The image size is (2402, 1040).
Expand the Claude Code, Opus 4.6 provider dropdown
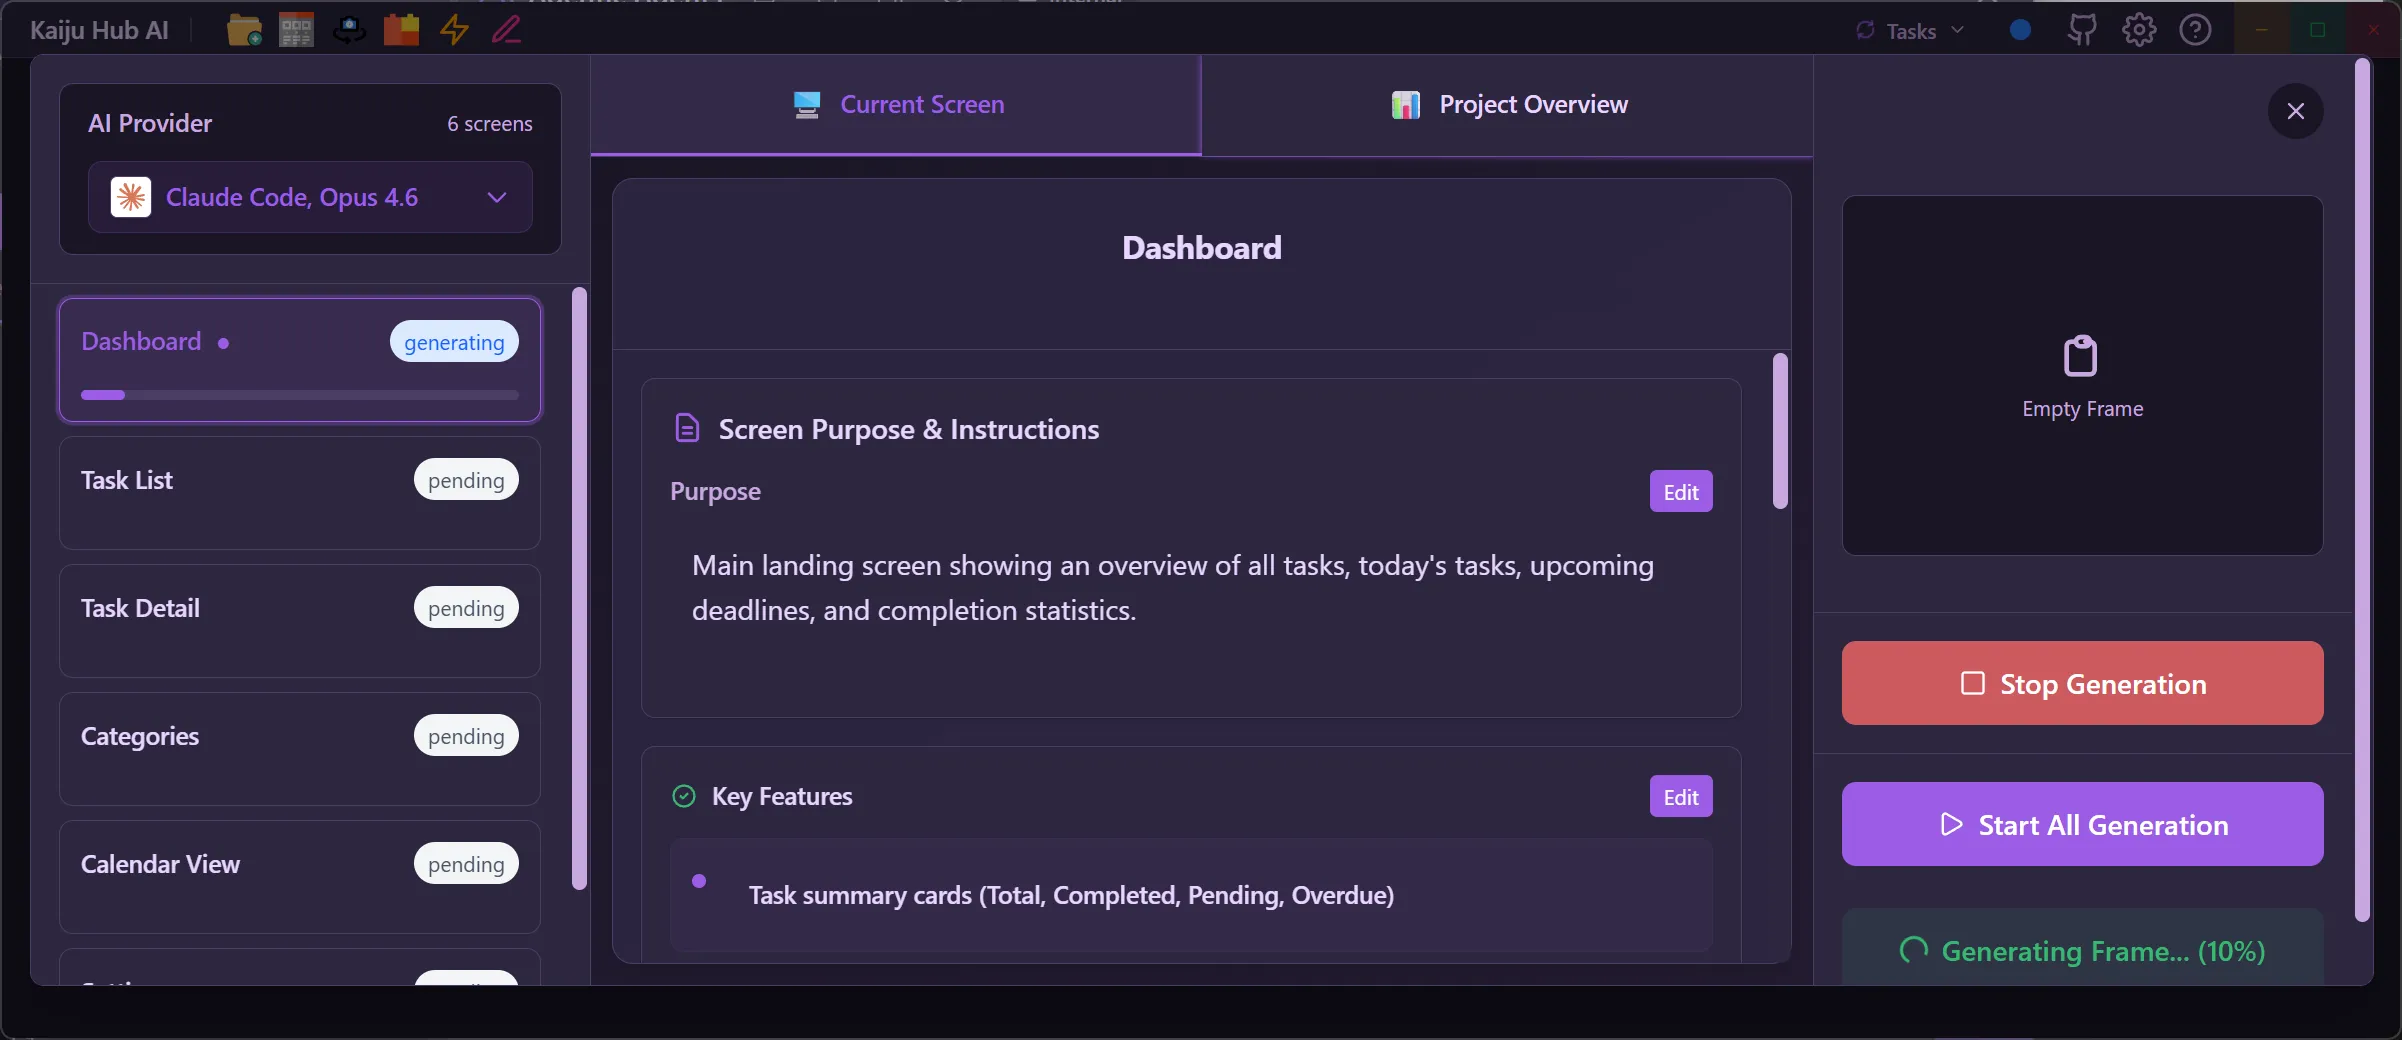tap(310, 197)
